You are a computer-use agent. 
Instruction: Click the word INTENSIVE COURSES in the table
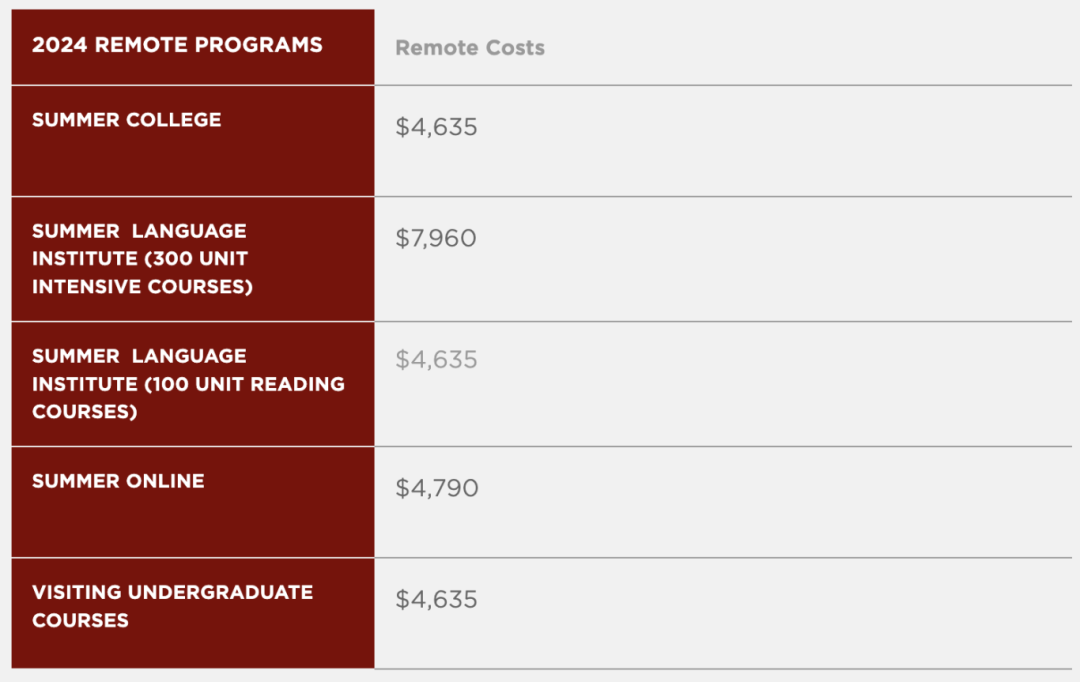coord(142,287)
